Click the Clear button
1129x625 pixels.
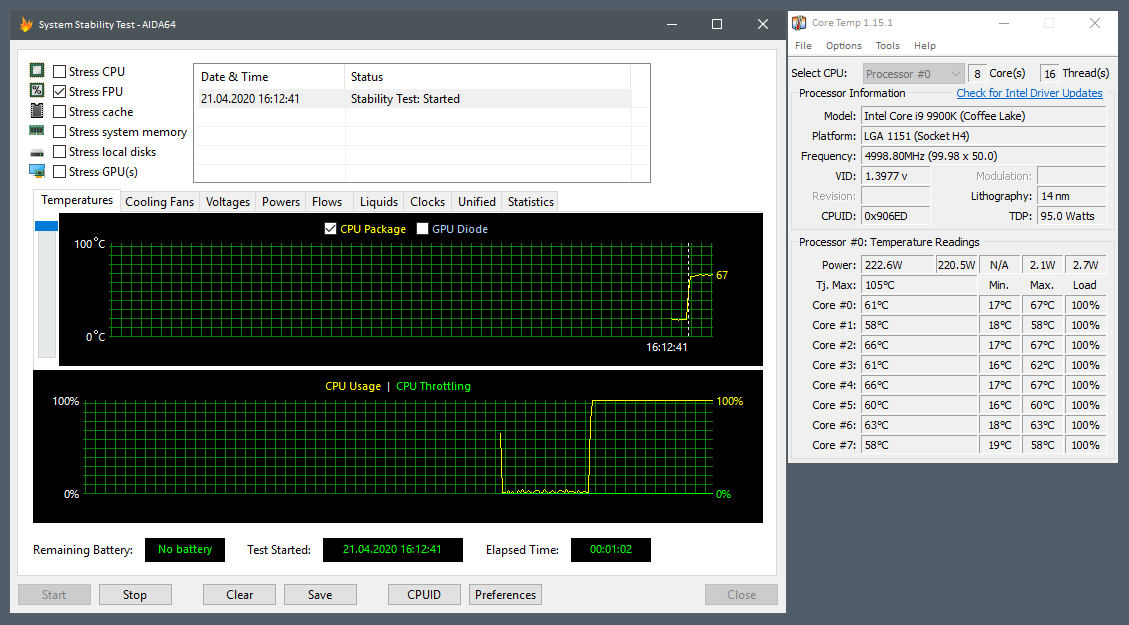point(240,595)
